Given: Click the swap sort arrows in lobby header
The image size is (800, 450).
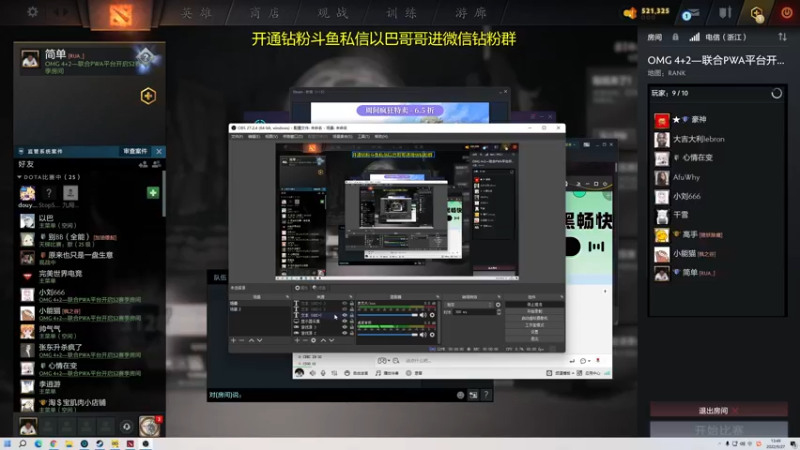Looking at the screenshot, I should pos(782,37).
